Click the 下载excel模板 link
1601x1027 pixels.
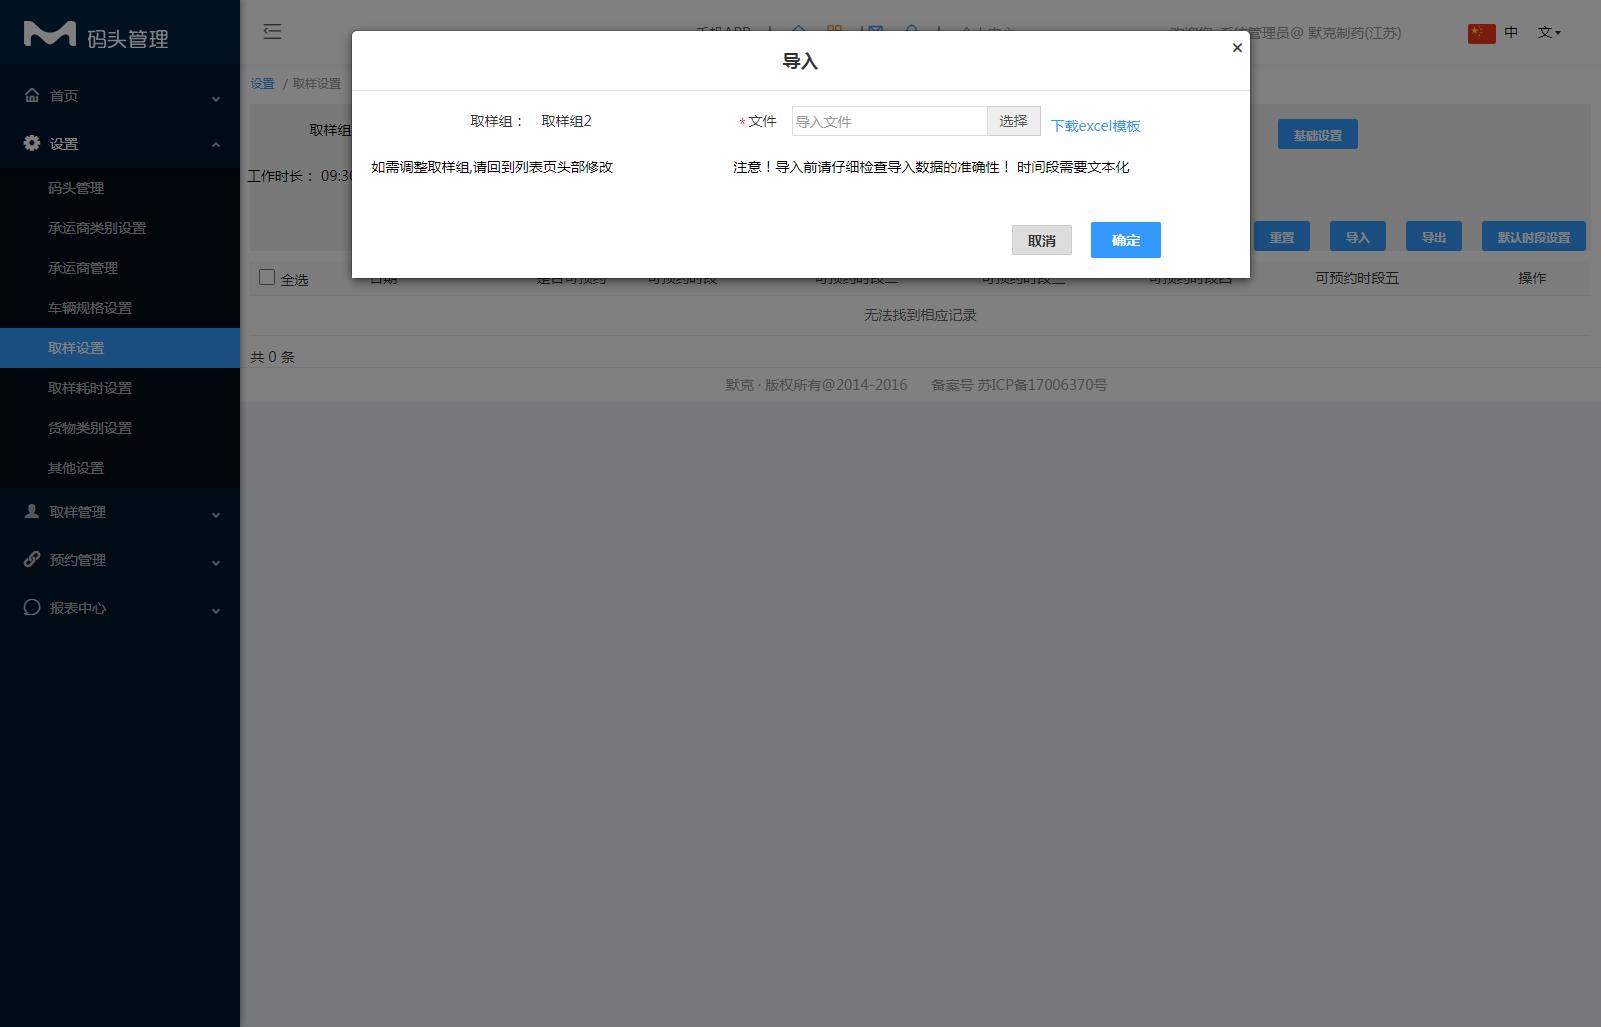[1095, 126]
